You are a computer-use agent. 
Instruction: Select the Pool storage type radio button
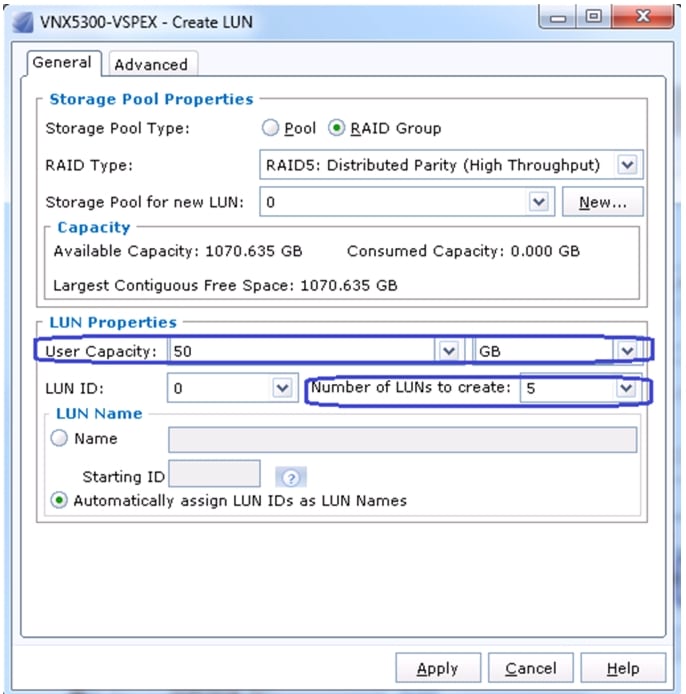point(270,128)
